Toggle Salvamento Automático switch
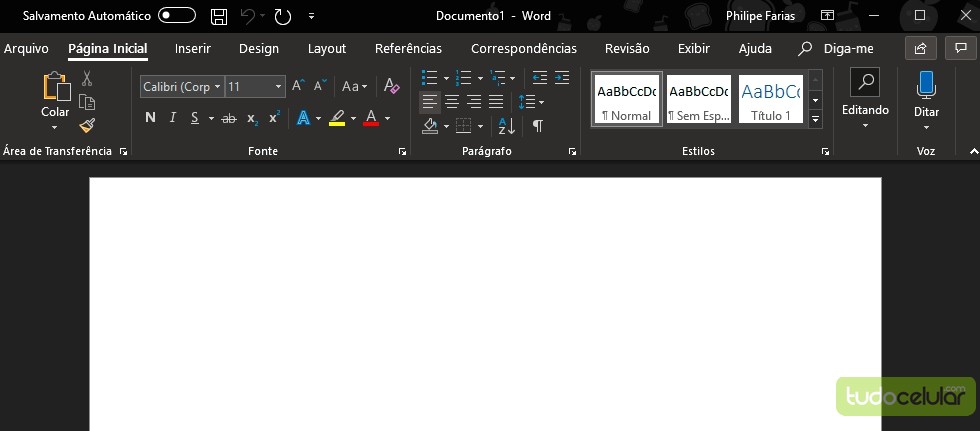Viewport: 980px width, 431px height. 177,16
